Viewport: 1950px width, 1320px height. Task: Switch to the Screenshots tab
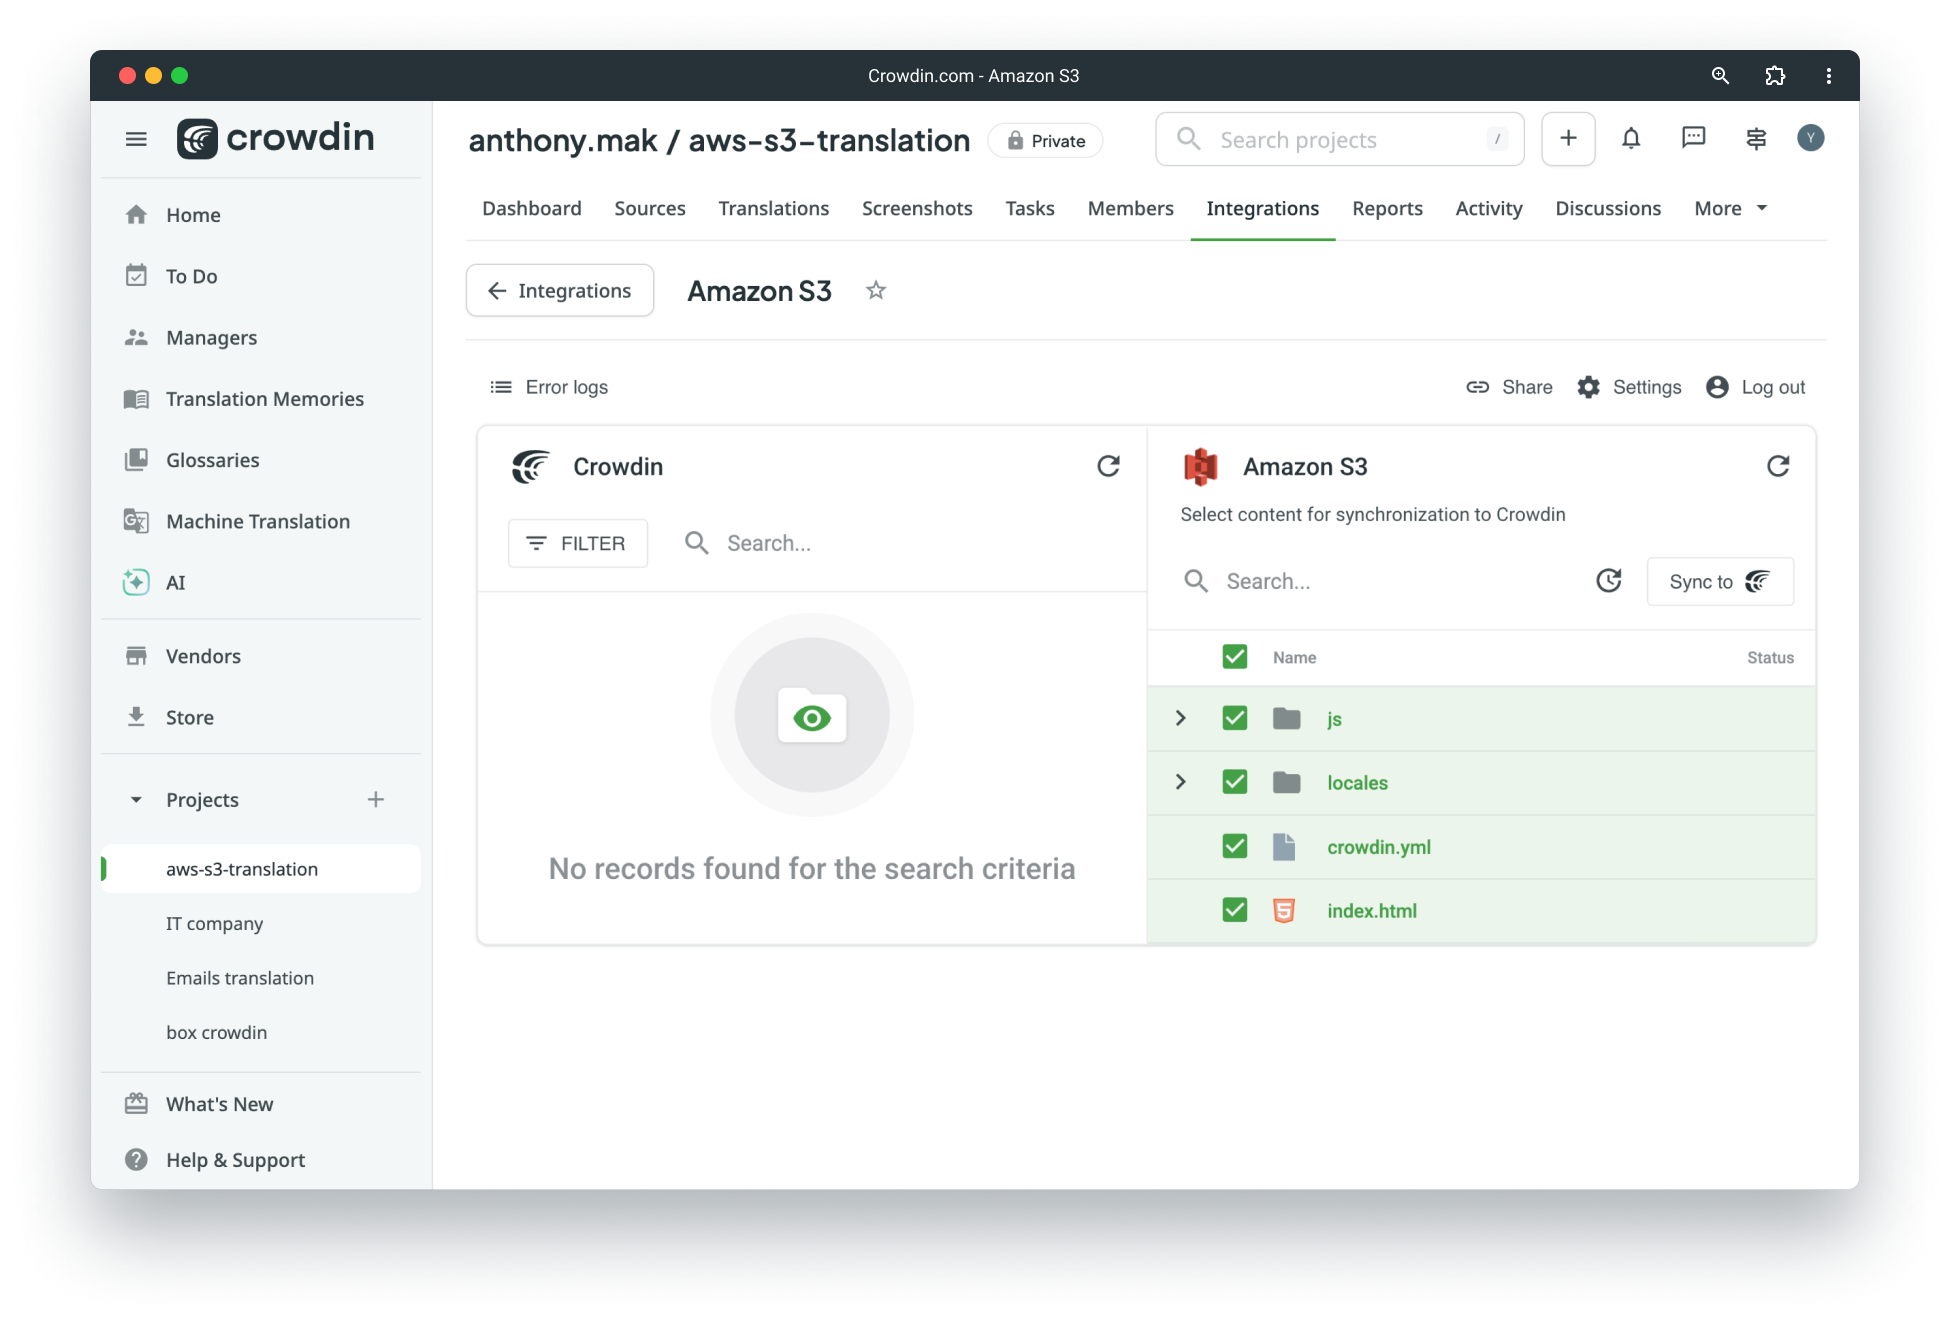917,208
